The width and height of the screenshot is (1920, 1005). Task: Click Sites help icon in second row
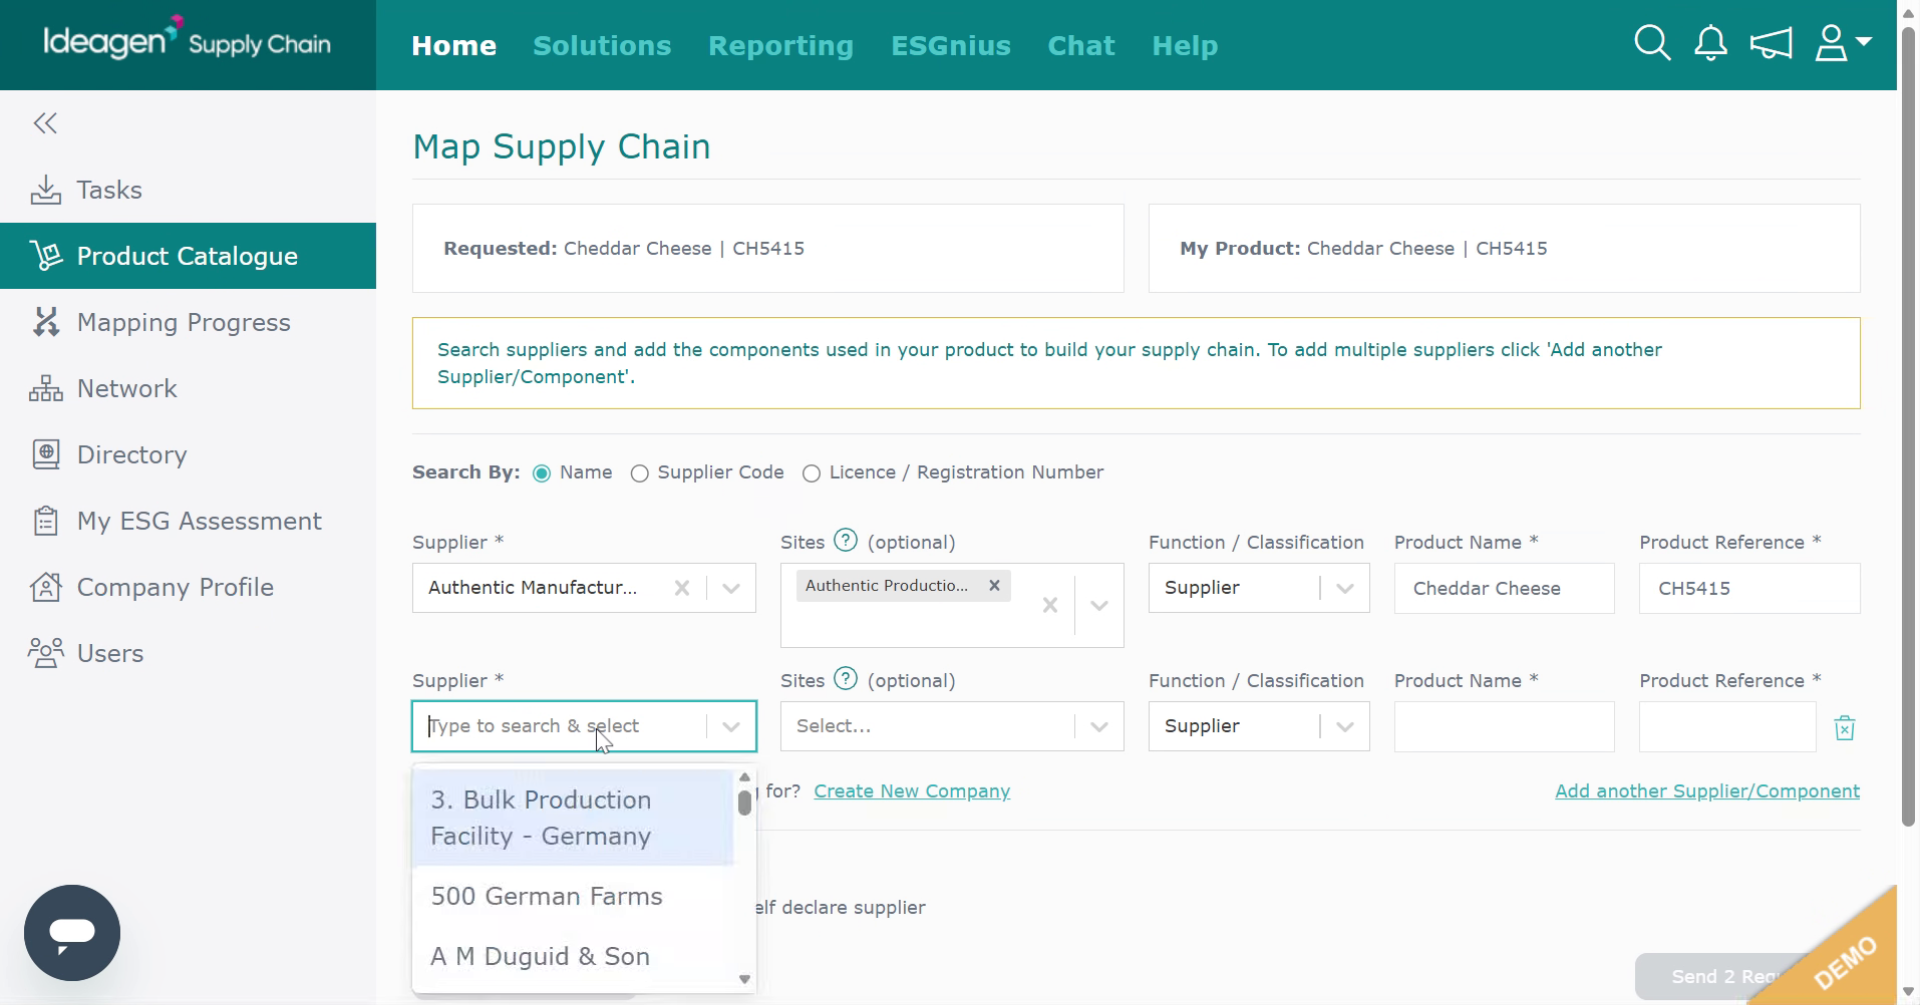pyautogui.click(x=846, y=679)
